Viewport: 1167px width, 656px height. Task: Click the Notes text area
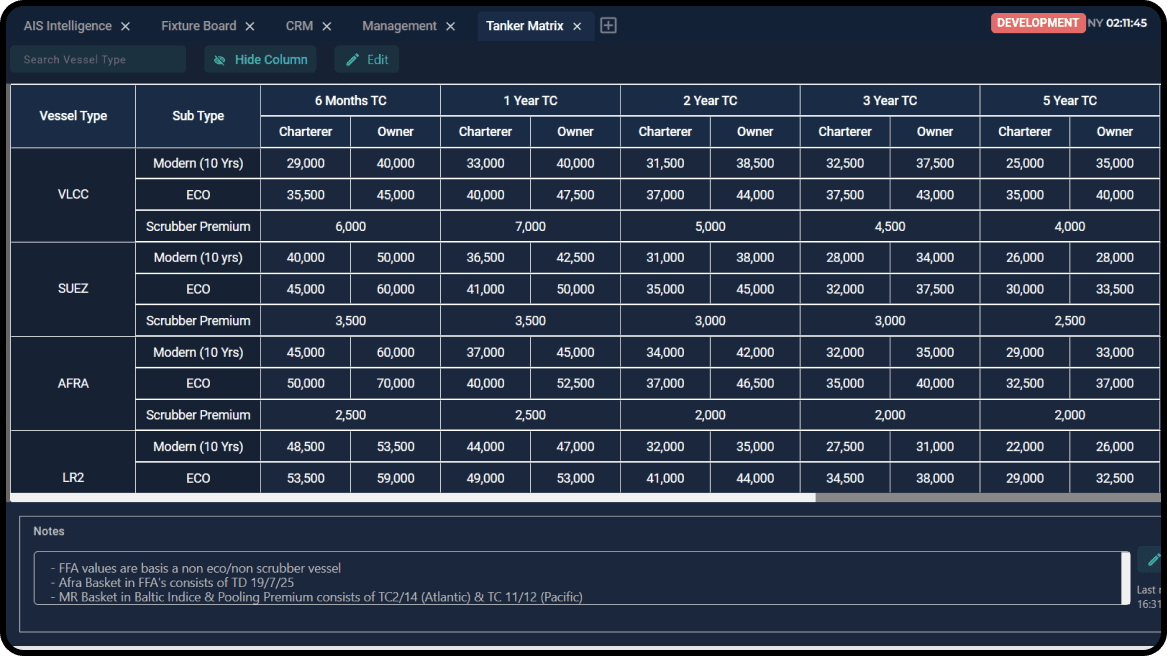(578, 578)
